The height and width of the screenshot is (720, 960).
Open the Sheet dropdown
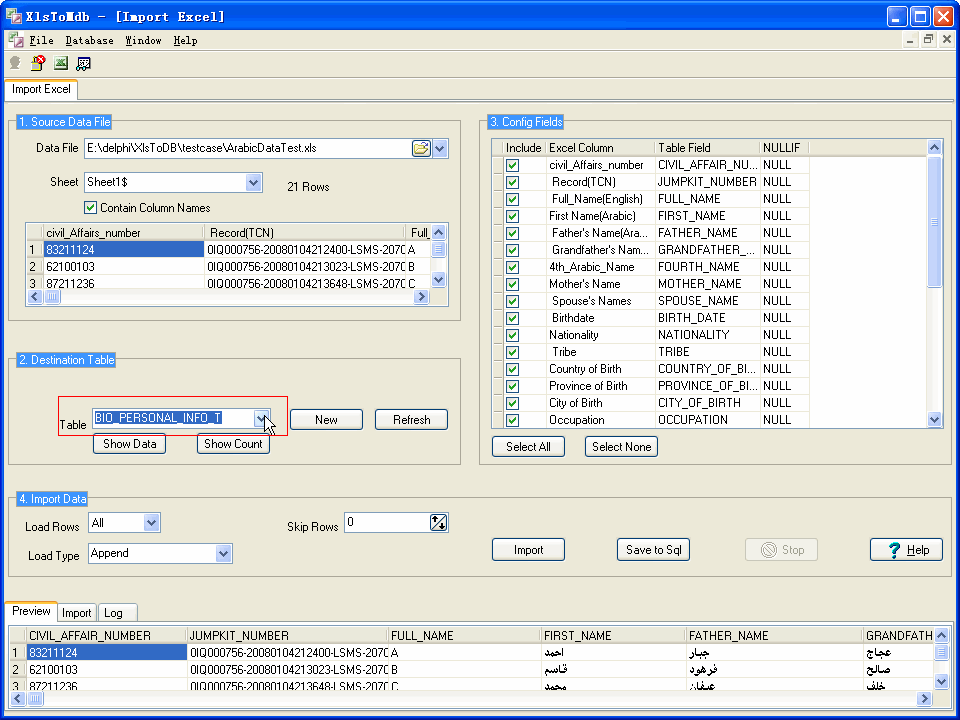coord(253,182)
